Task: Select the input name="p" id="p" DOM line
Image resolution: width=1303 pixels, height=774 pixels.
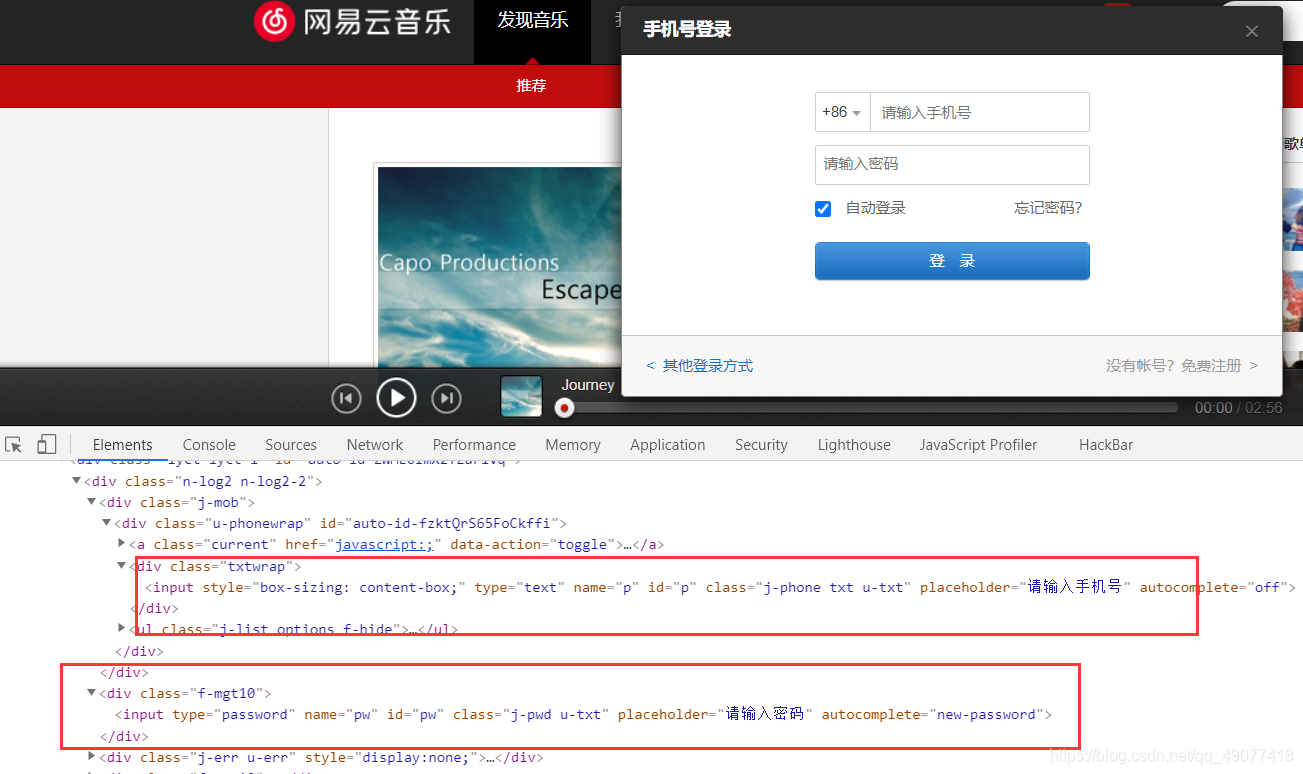Action: tap(720, 587)
